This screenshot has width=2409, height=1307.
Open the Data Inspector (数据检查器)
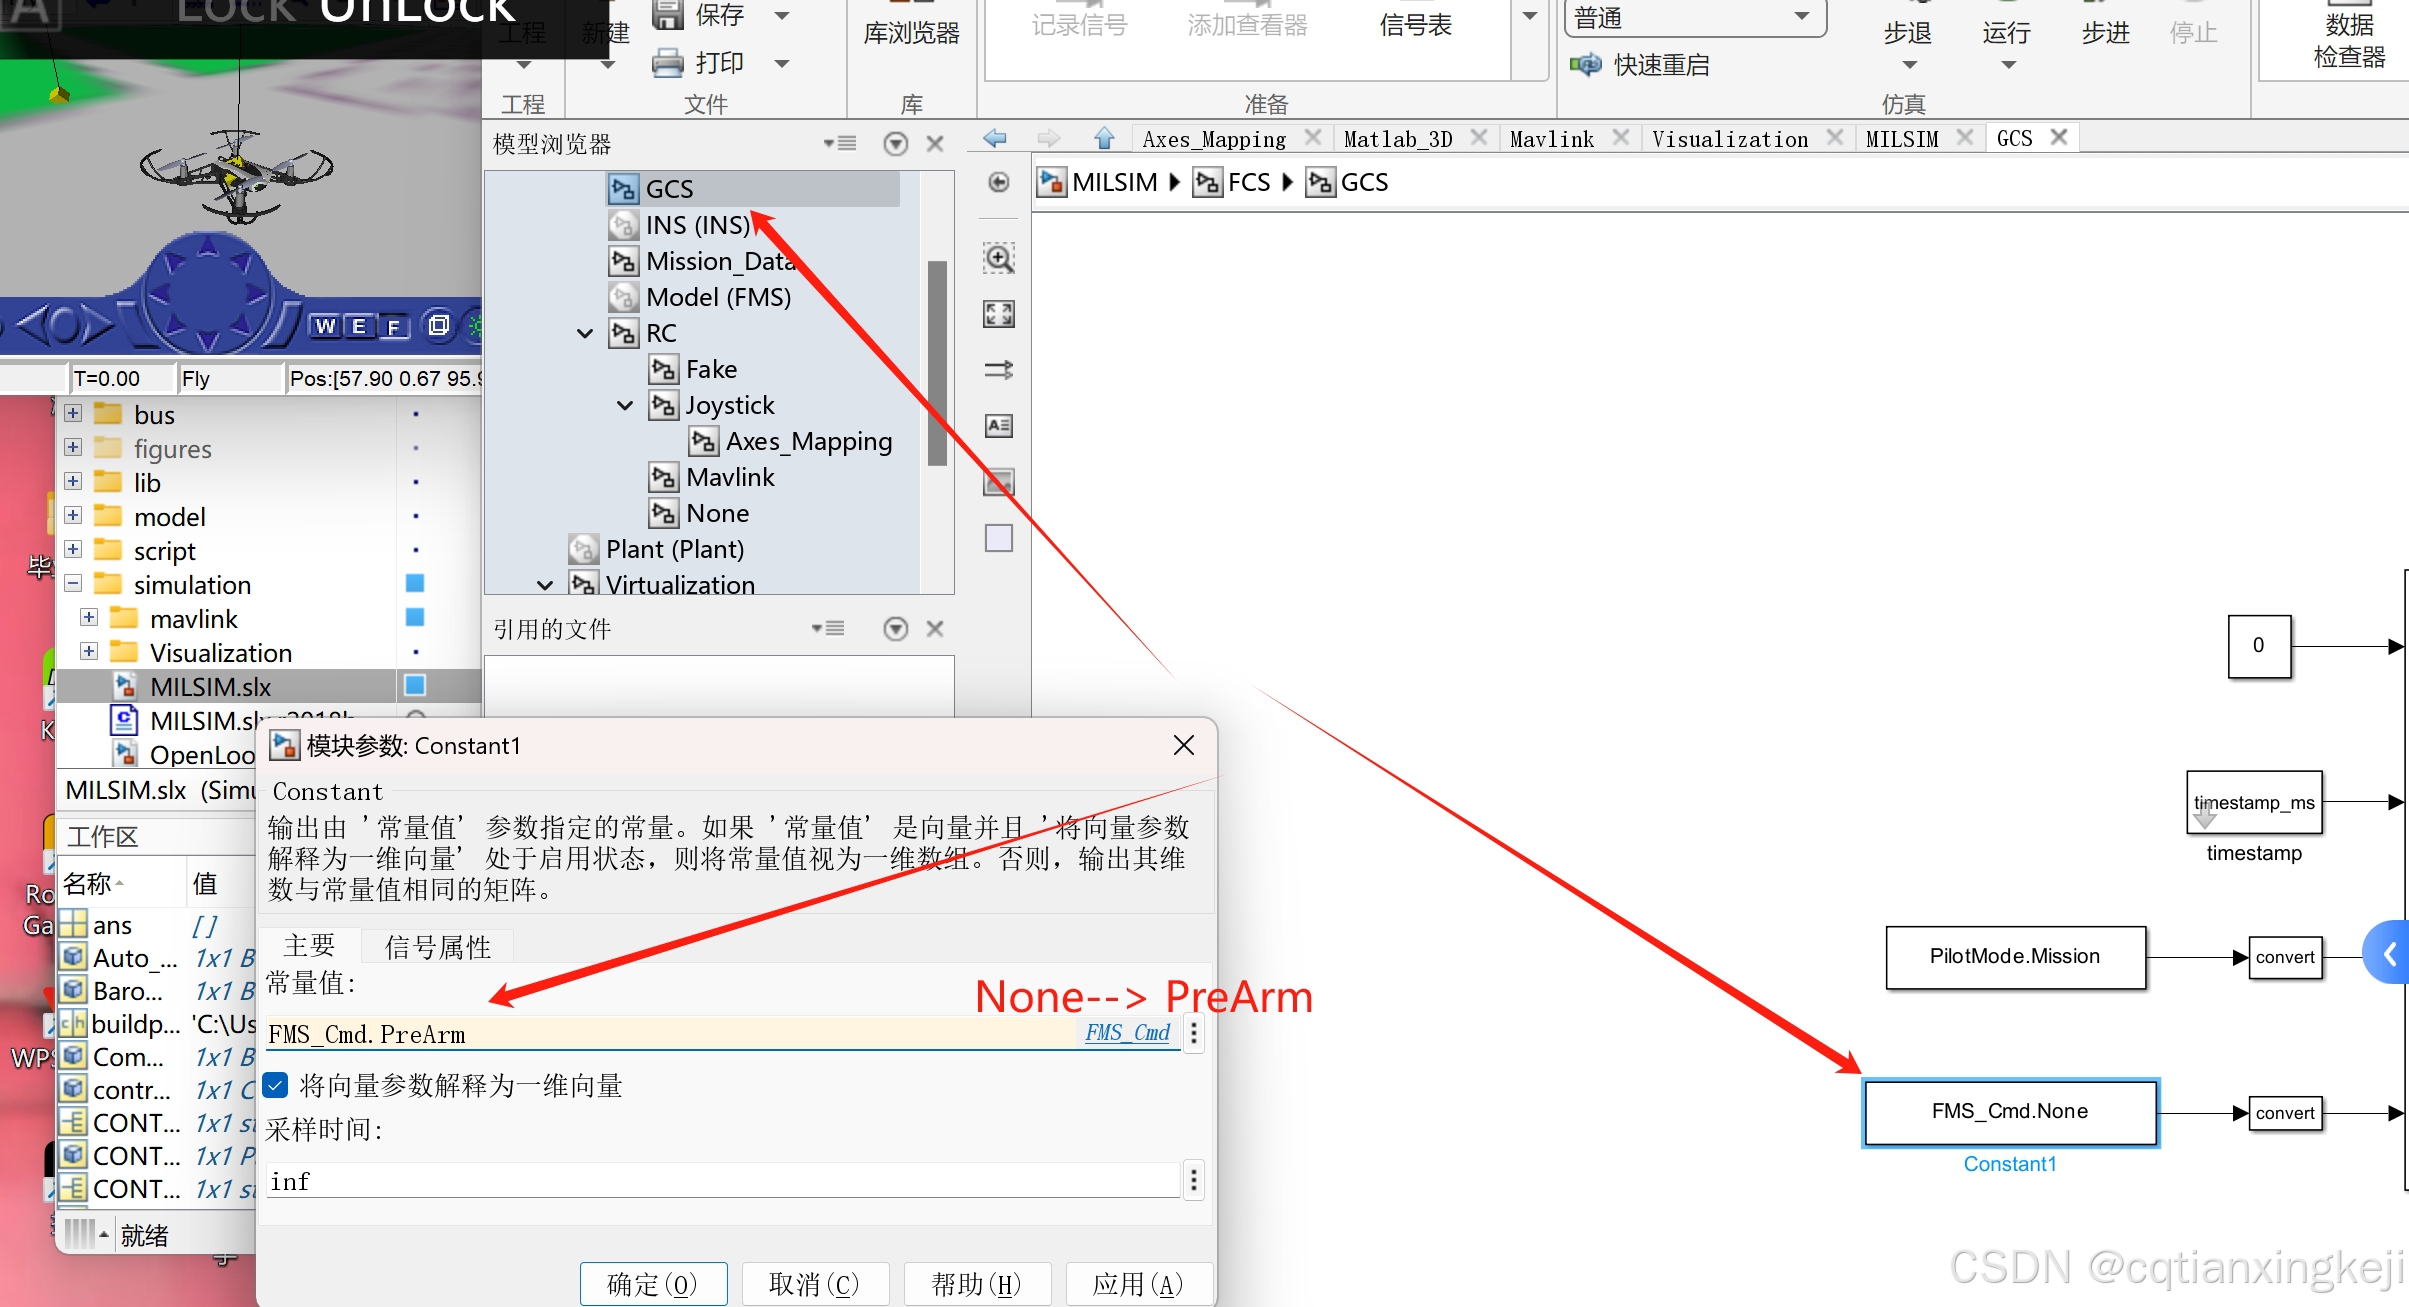click(x=2349, y=38)
